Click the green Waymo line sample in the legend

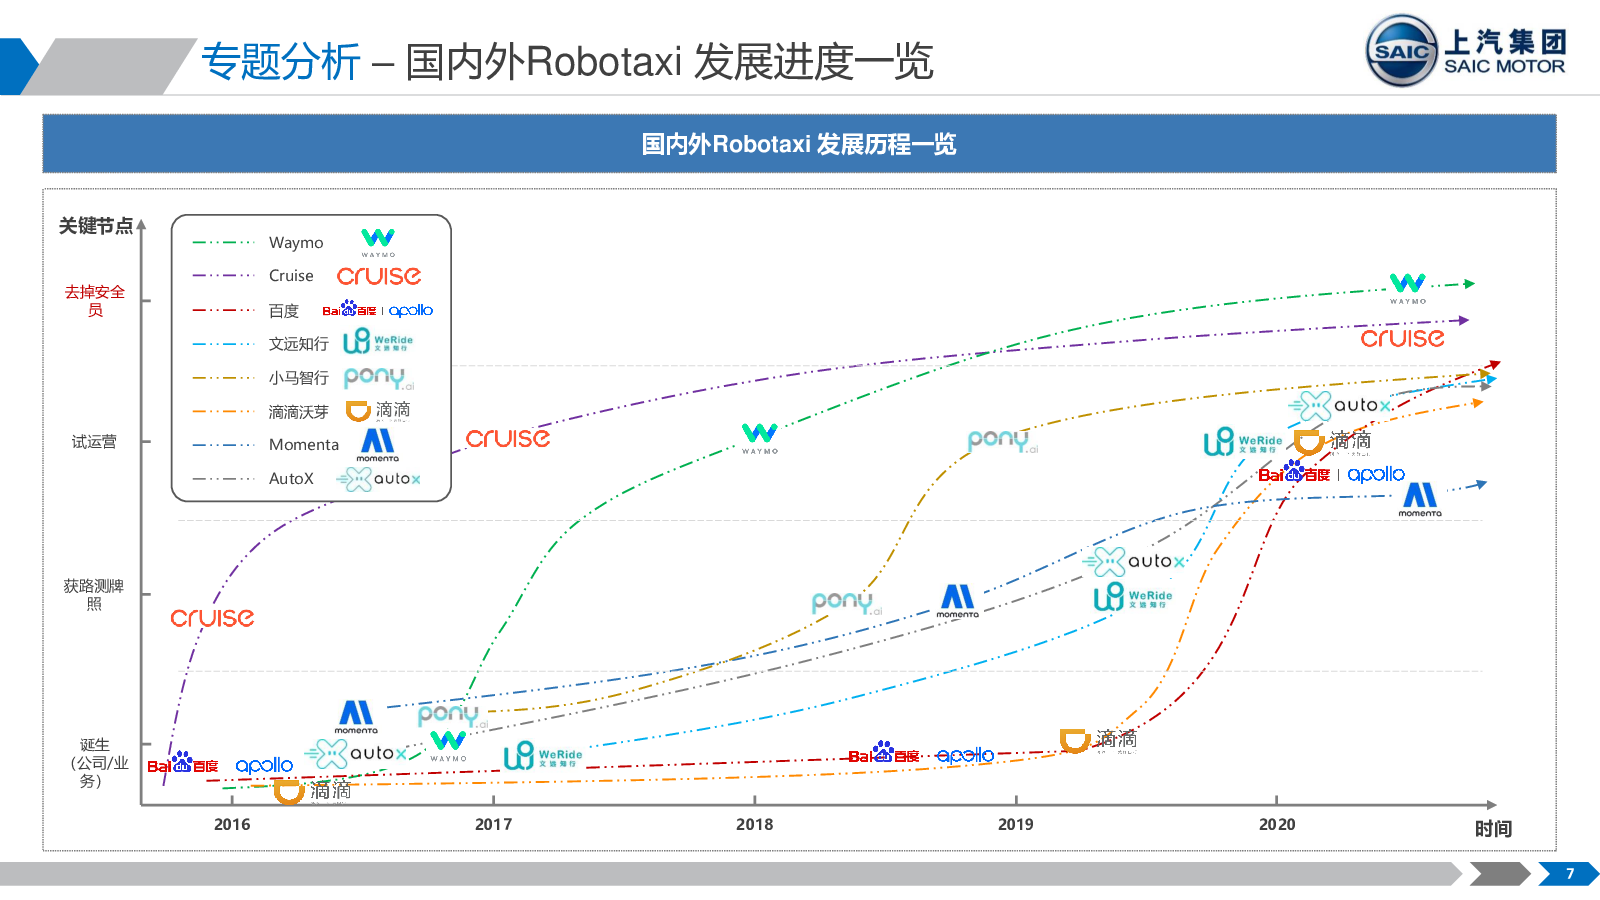pyautogui.click(x=224, y=242)
